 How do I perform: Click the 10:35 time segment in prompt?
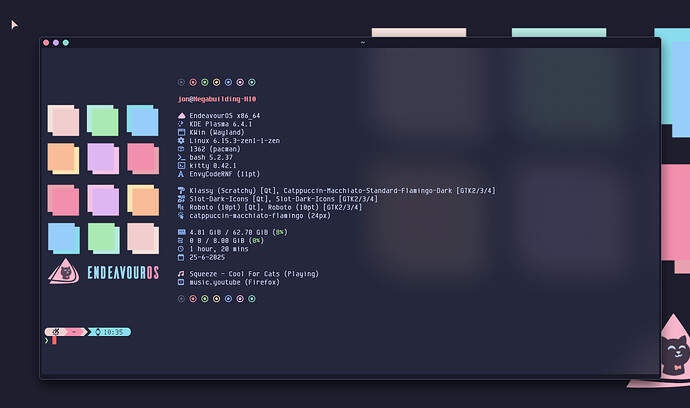click(x=113, y=331)
